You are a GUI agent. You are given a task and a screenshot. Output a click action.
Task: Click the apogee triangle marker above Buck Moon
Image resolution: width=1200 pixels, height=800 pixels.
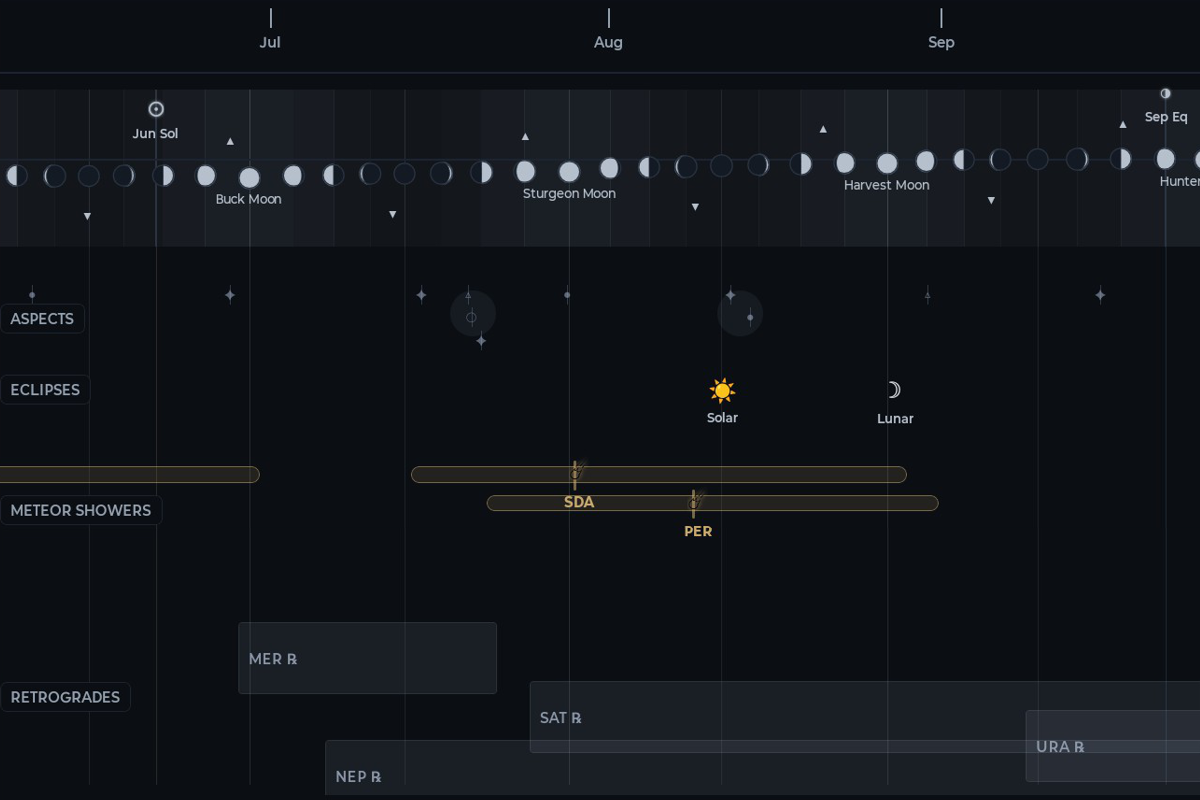(229, 141)
